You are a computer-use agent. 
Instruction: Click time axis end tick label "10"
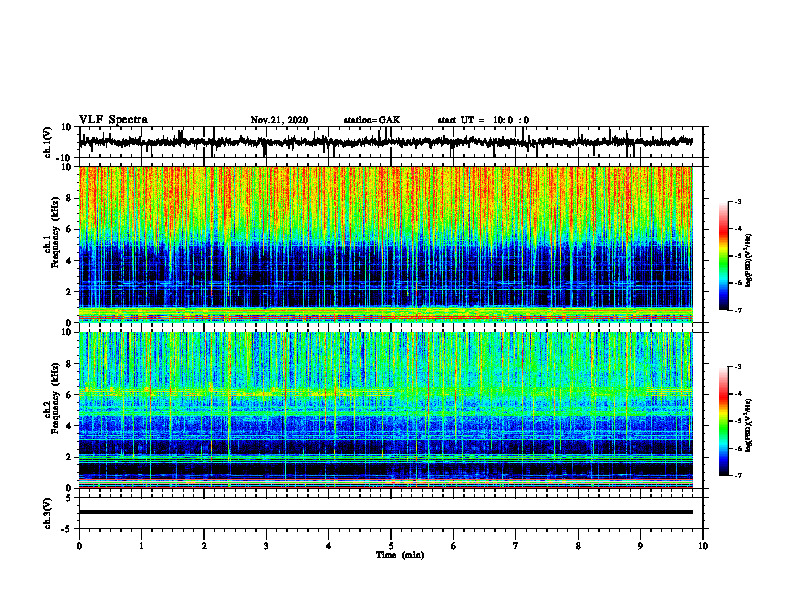(x=703, y=546)
